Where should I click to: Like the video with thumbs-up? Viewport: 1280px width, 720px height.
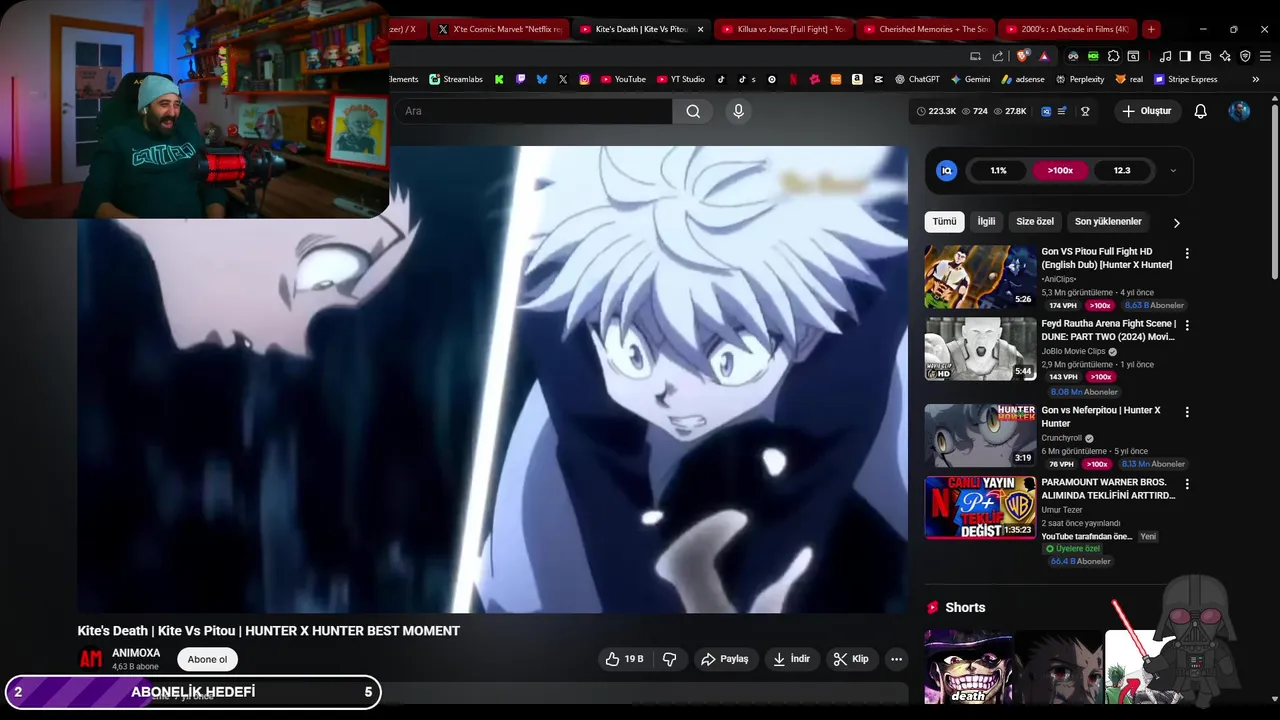click(x=624, y=659)
